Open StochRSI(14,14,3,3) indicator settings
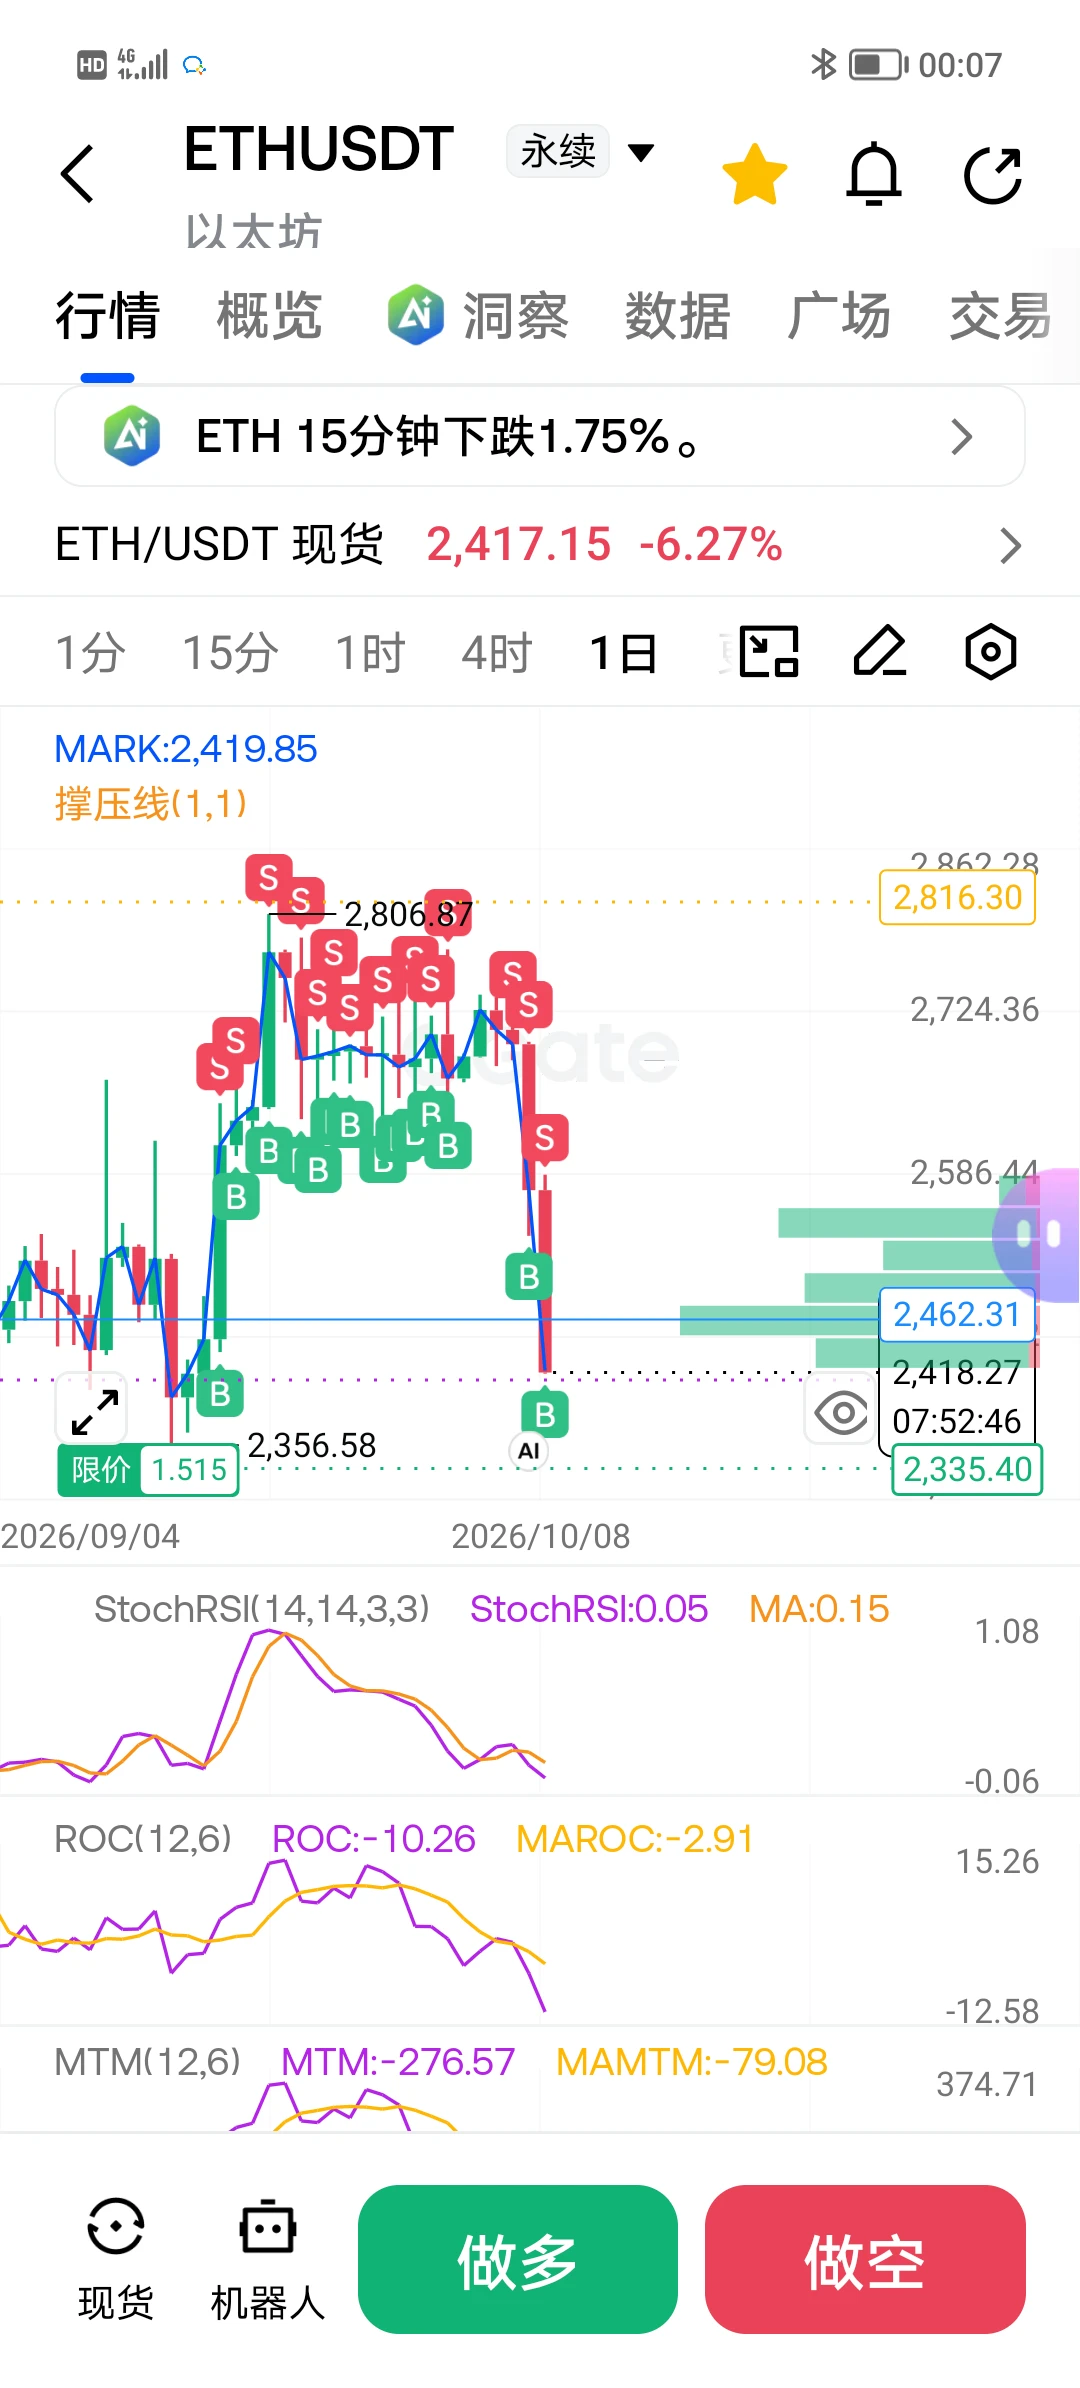This screenshot has height=2388, width=1080. (262, 1609)
